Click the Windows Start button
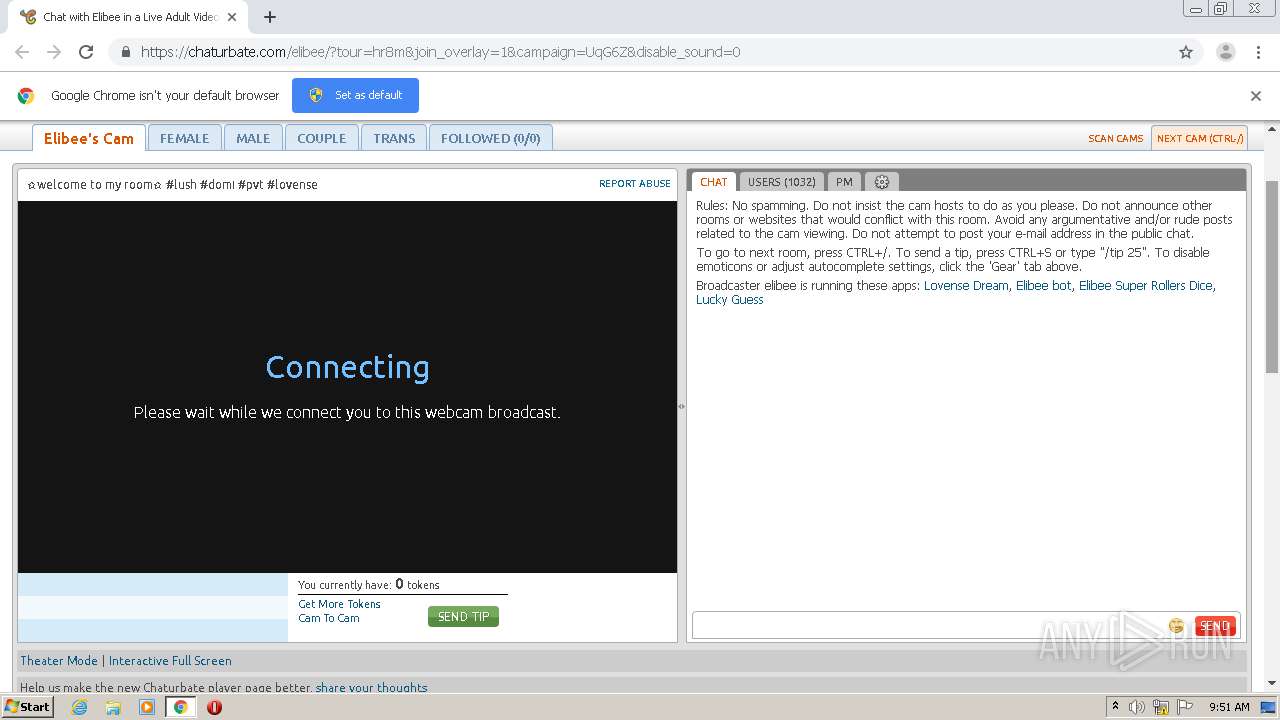The image size is (1280, 720). pos(27,707)
